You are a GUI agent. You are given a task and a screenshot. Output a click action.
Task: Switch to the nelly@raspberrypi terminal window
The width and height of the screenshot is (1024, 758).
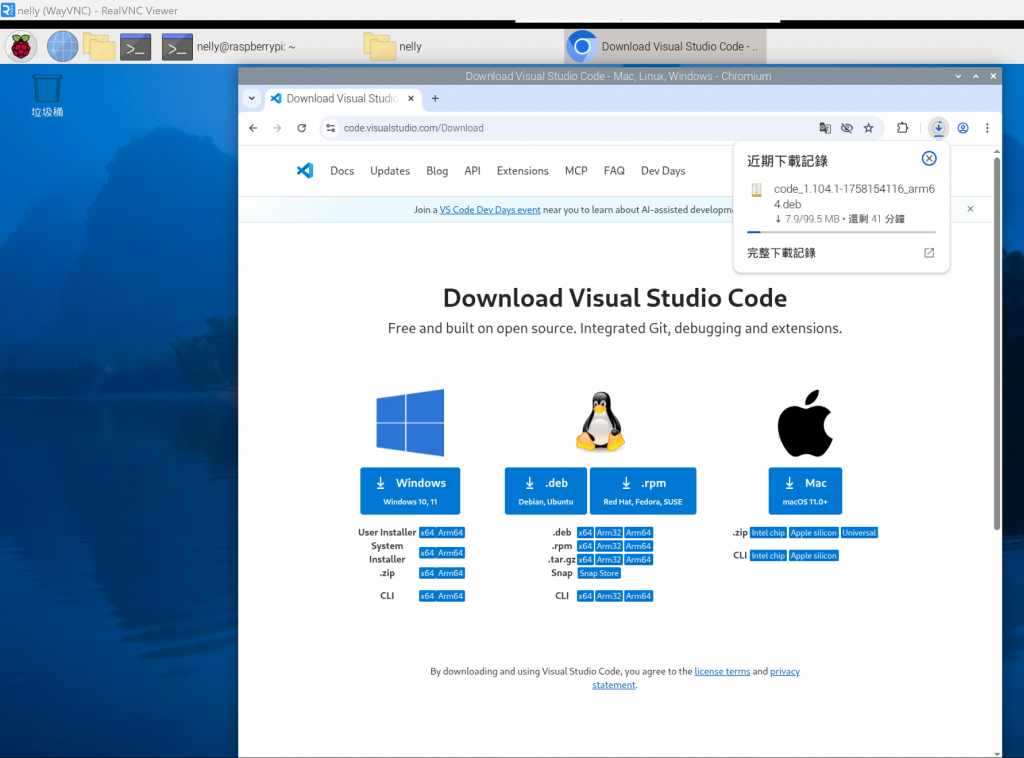(x=229, y=46)
